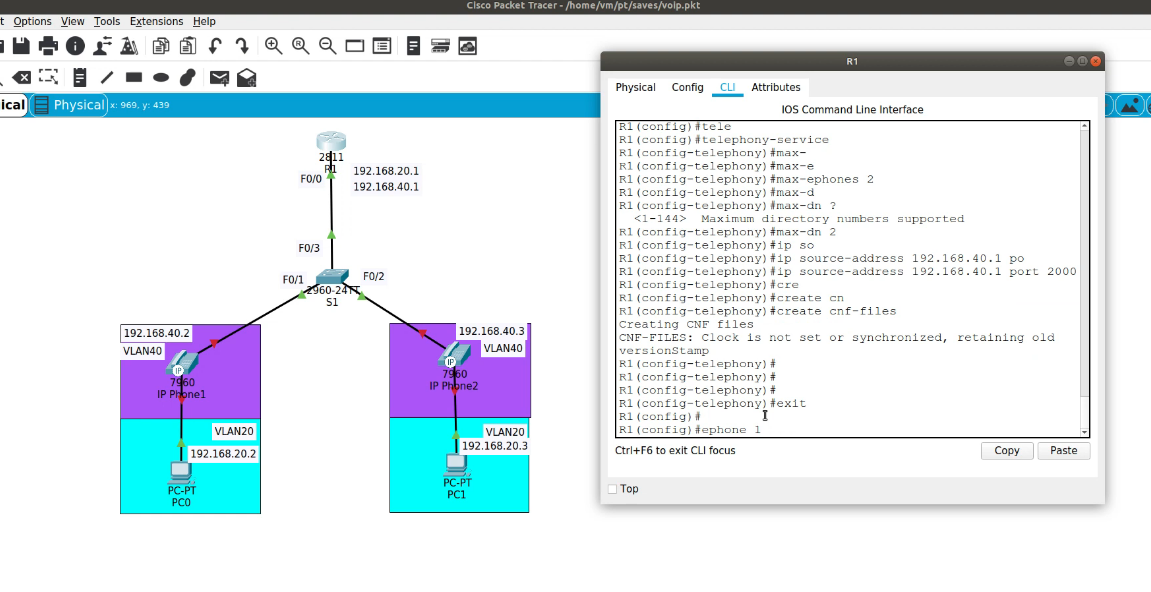Viewport: 1151px width, 592px height.
Task: Click the Save floppy-disk icon
Action: click(21, 46)
